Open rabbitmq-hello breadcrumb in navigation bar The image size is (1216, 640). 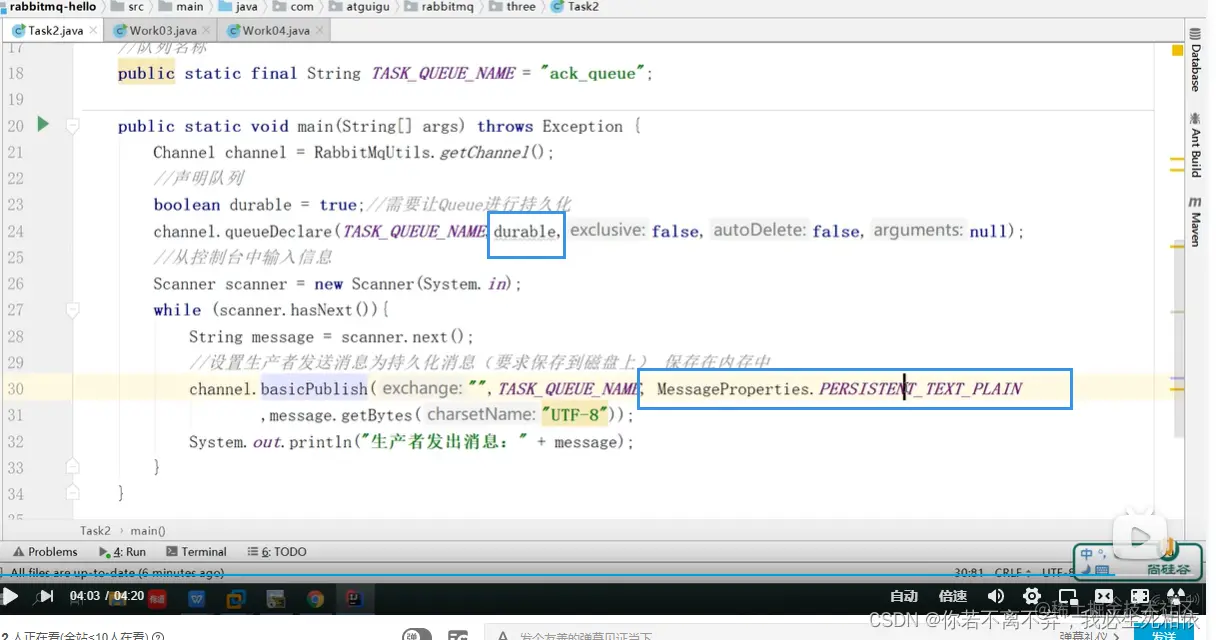click(x=49, y=6)
